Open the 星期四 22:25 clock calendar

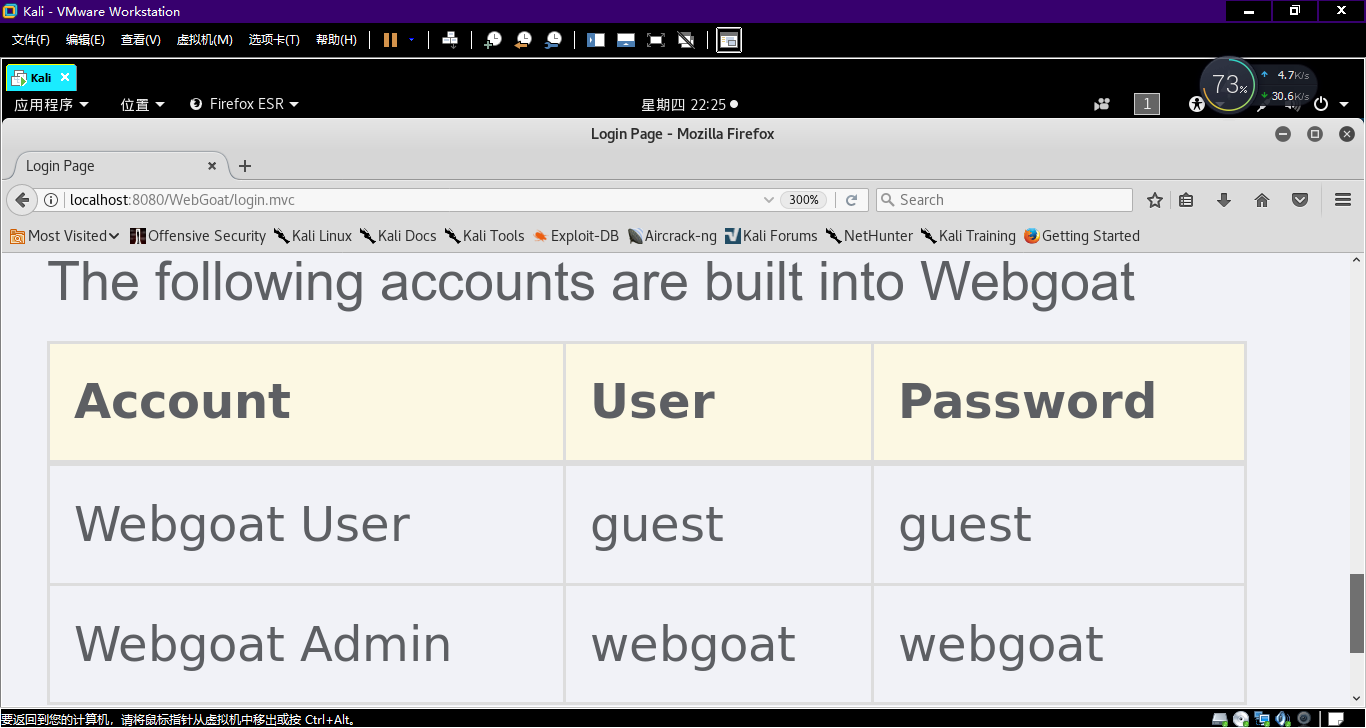[x=689, y=104]
